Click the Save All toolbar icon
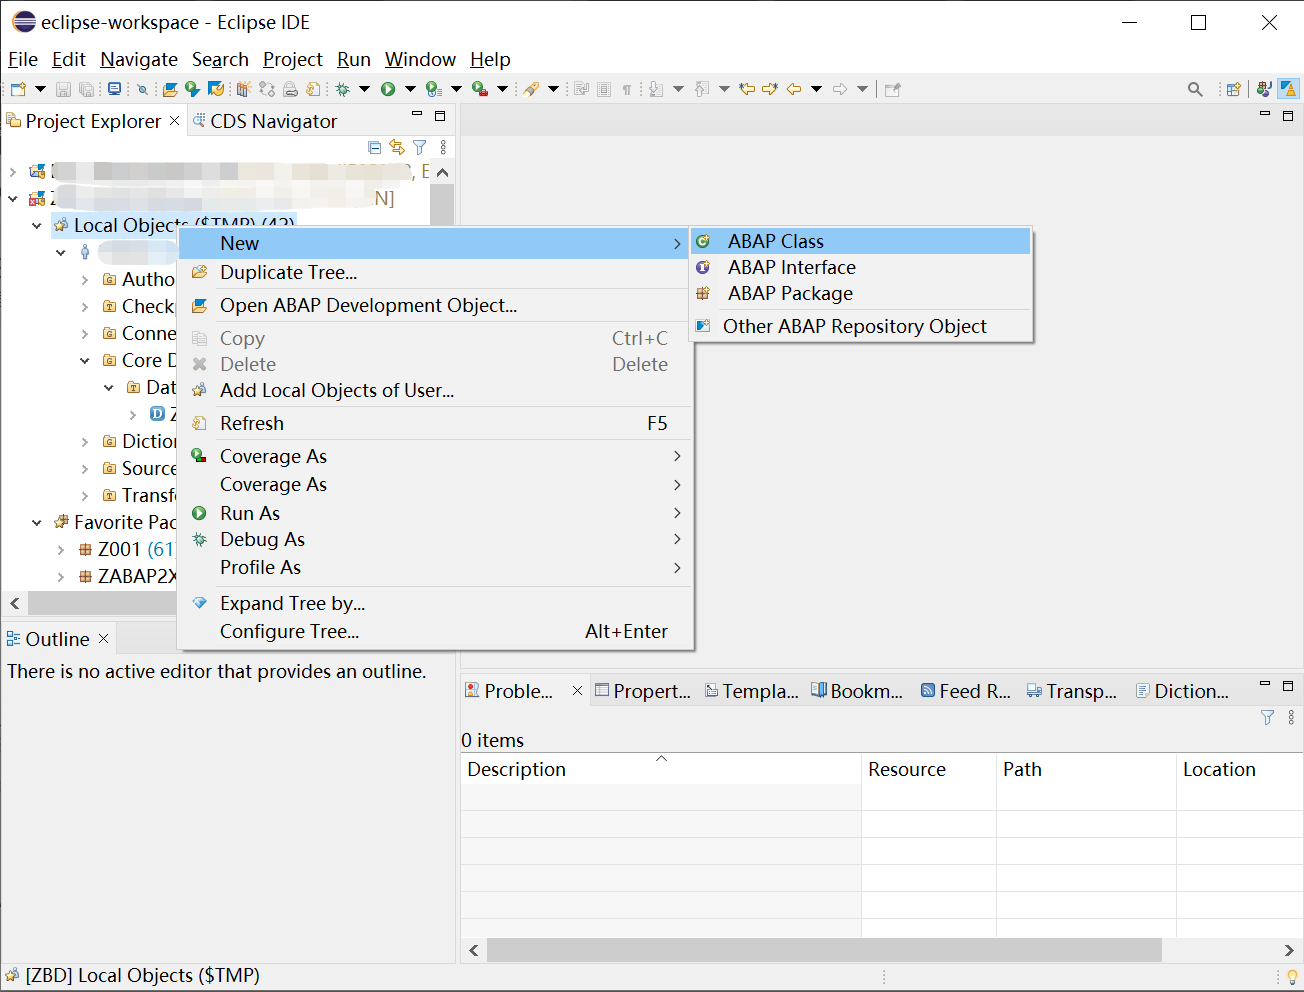Screen dimensions: 1304x992 click(x=88, y=89)
